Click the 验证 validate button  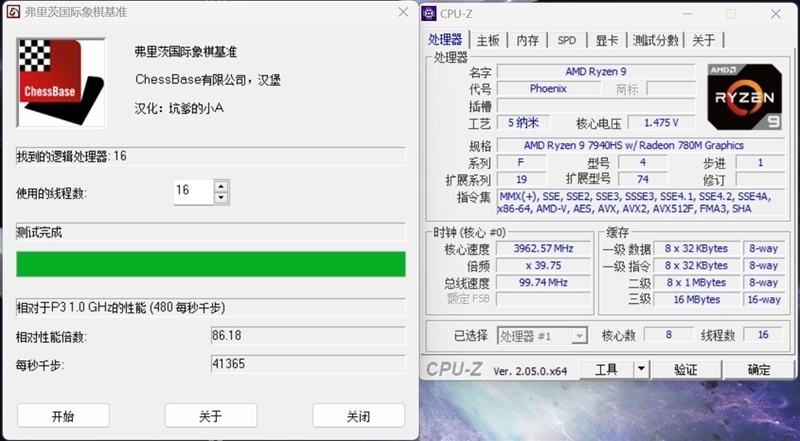point(686,370)
